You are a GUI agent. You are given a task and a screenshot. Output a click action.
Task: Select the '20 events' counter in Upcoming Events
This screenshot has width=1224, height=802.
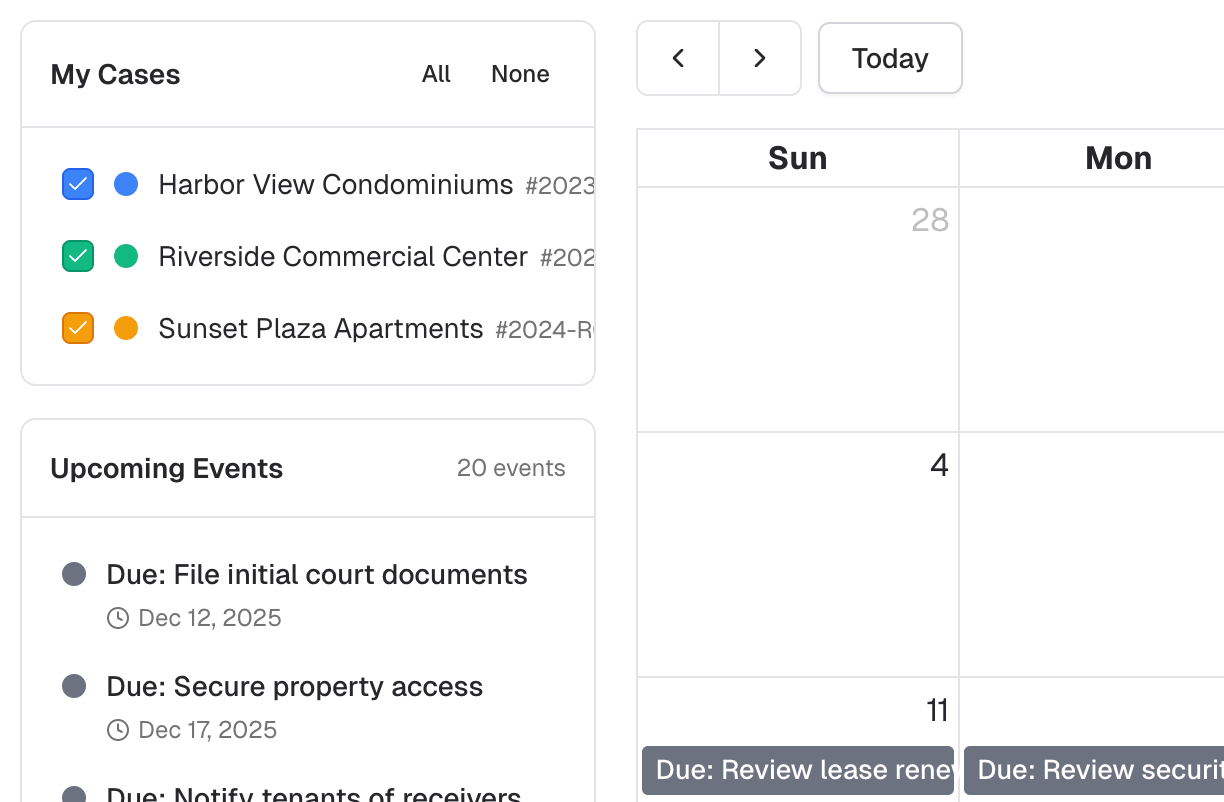point(511,468)
